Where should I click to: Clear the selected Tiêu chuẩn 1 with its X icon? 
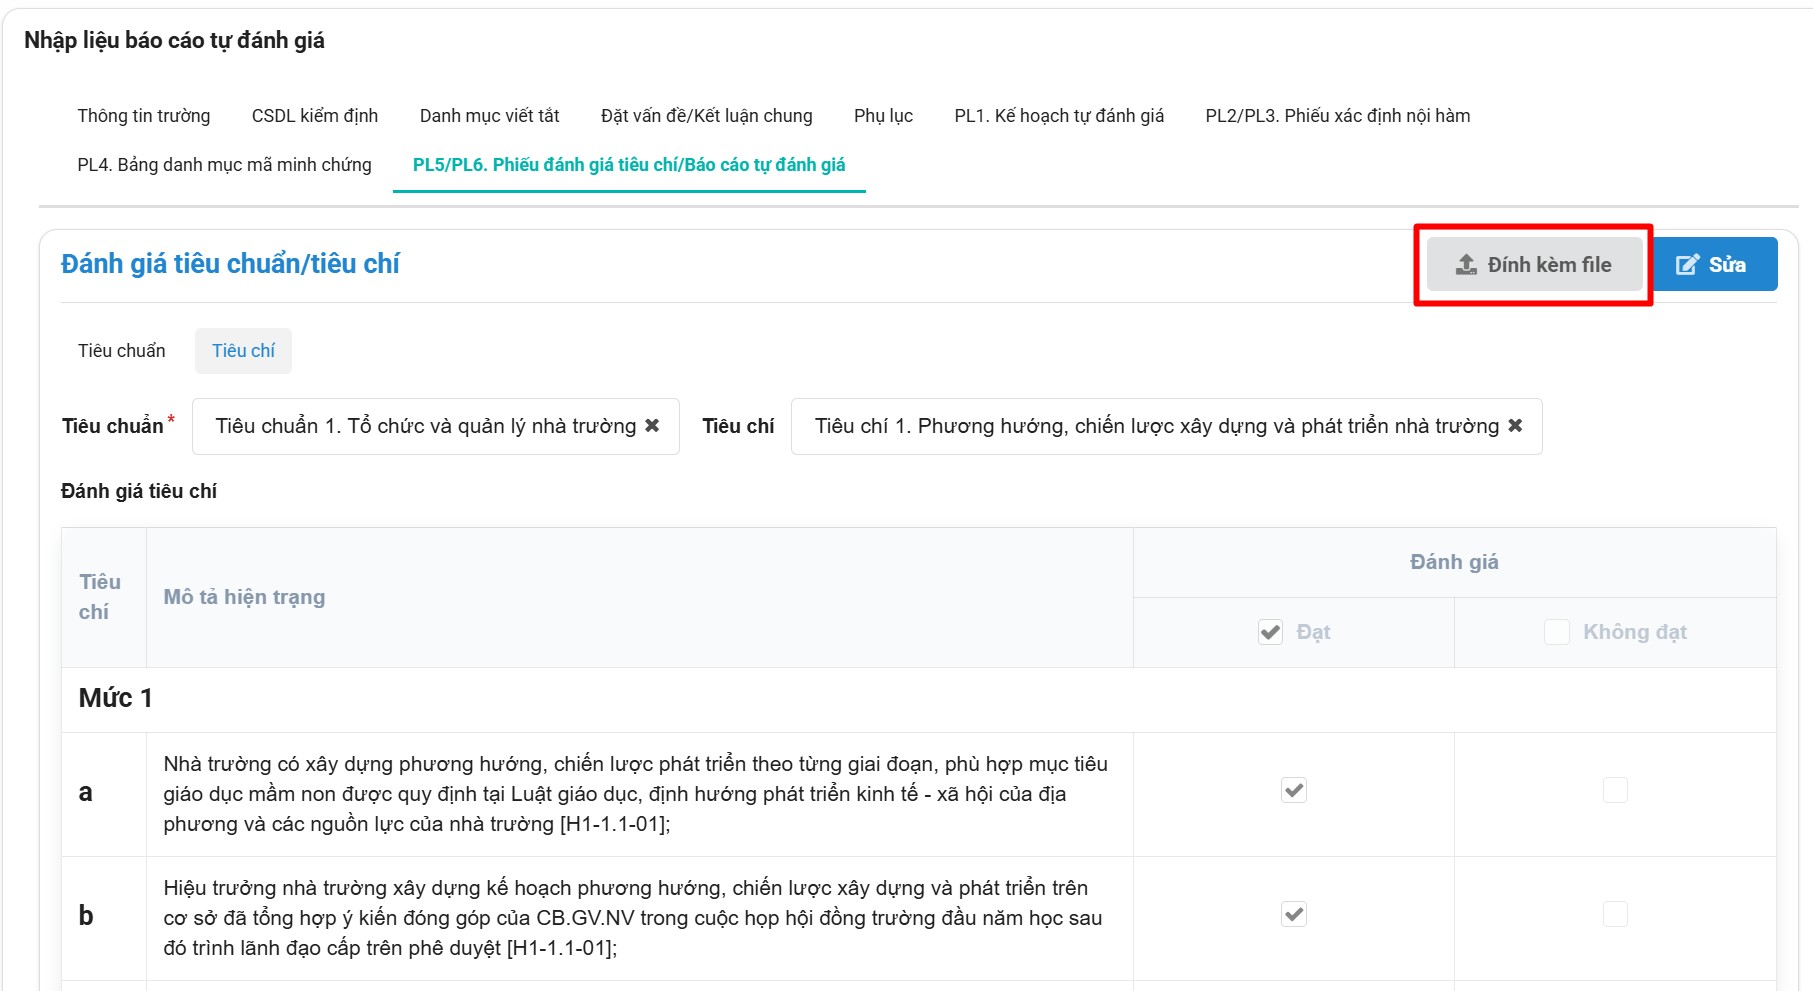pos(652,426)
